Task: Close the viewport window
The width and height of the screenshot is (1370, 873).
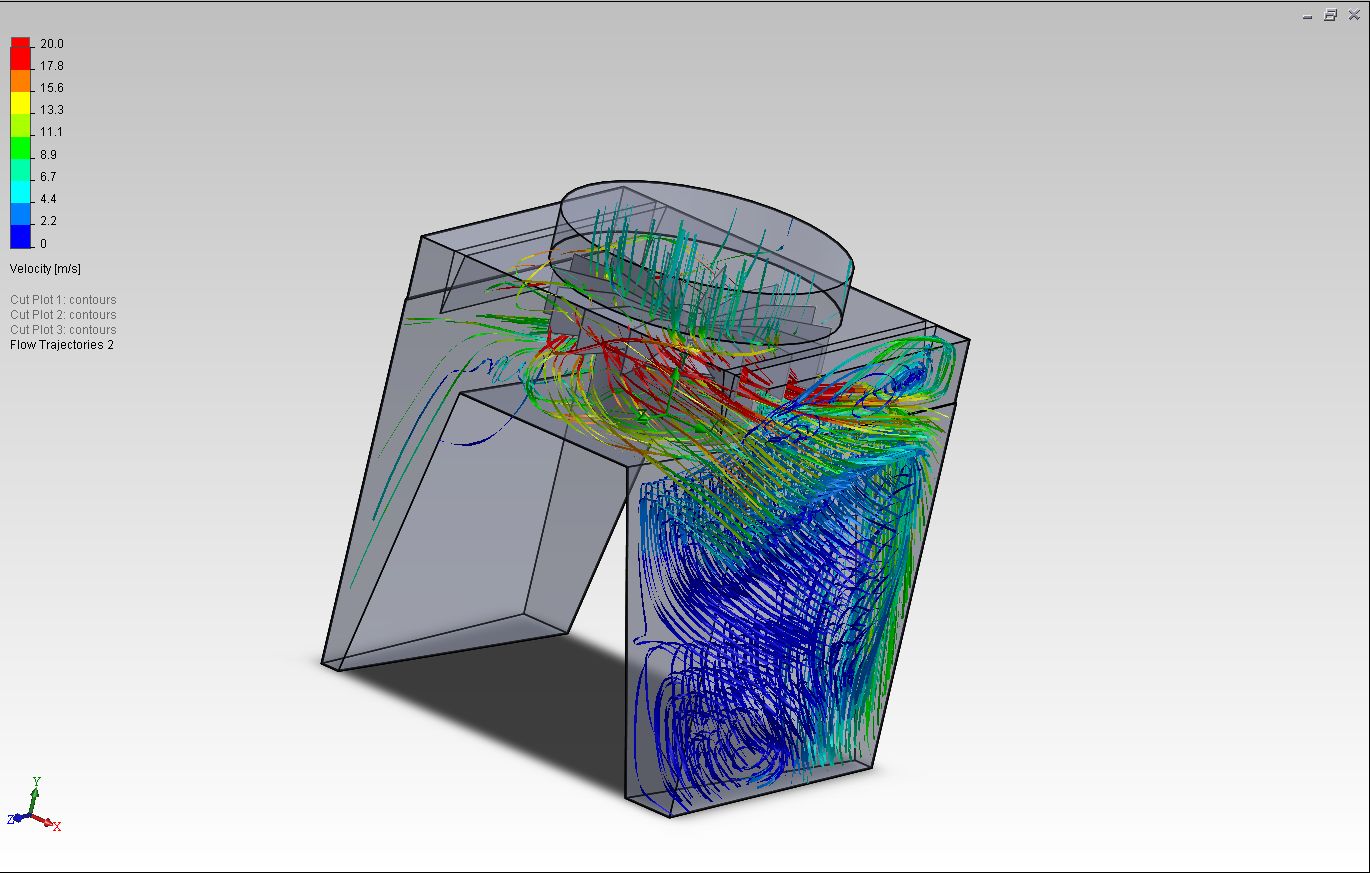Action: coord(1352,15)
